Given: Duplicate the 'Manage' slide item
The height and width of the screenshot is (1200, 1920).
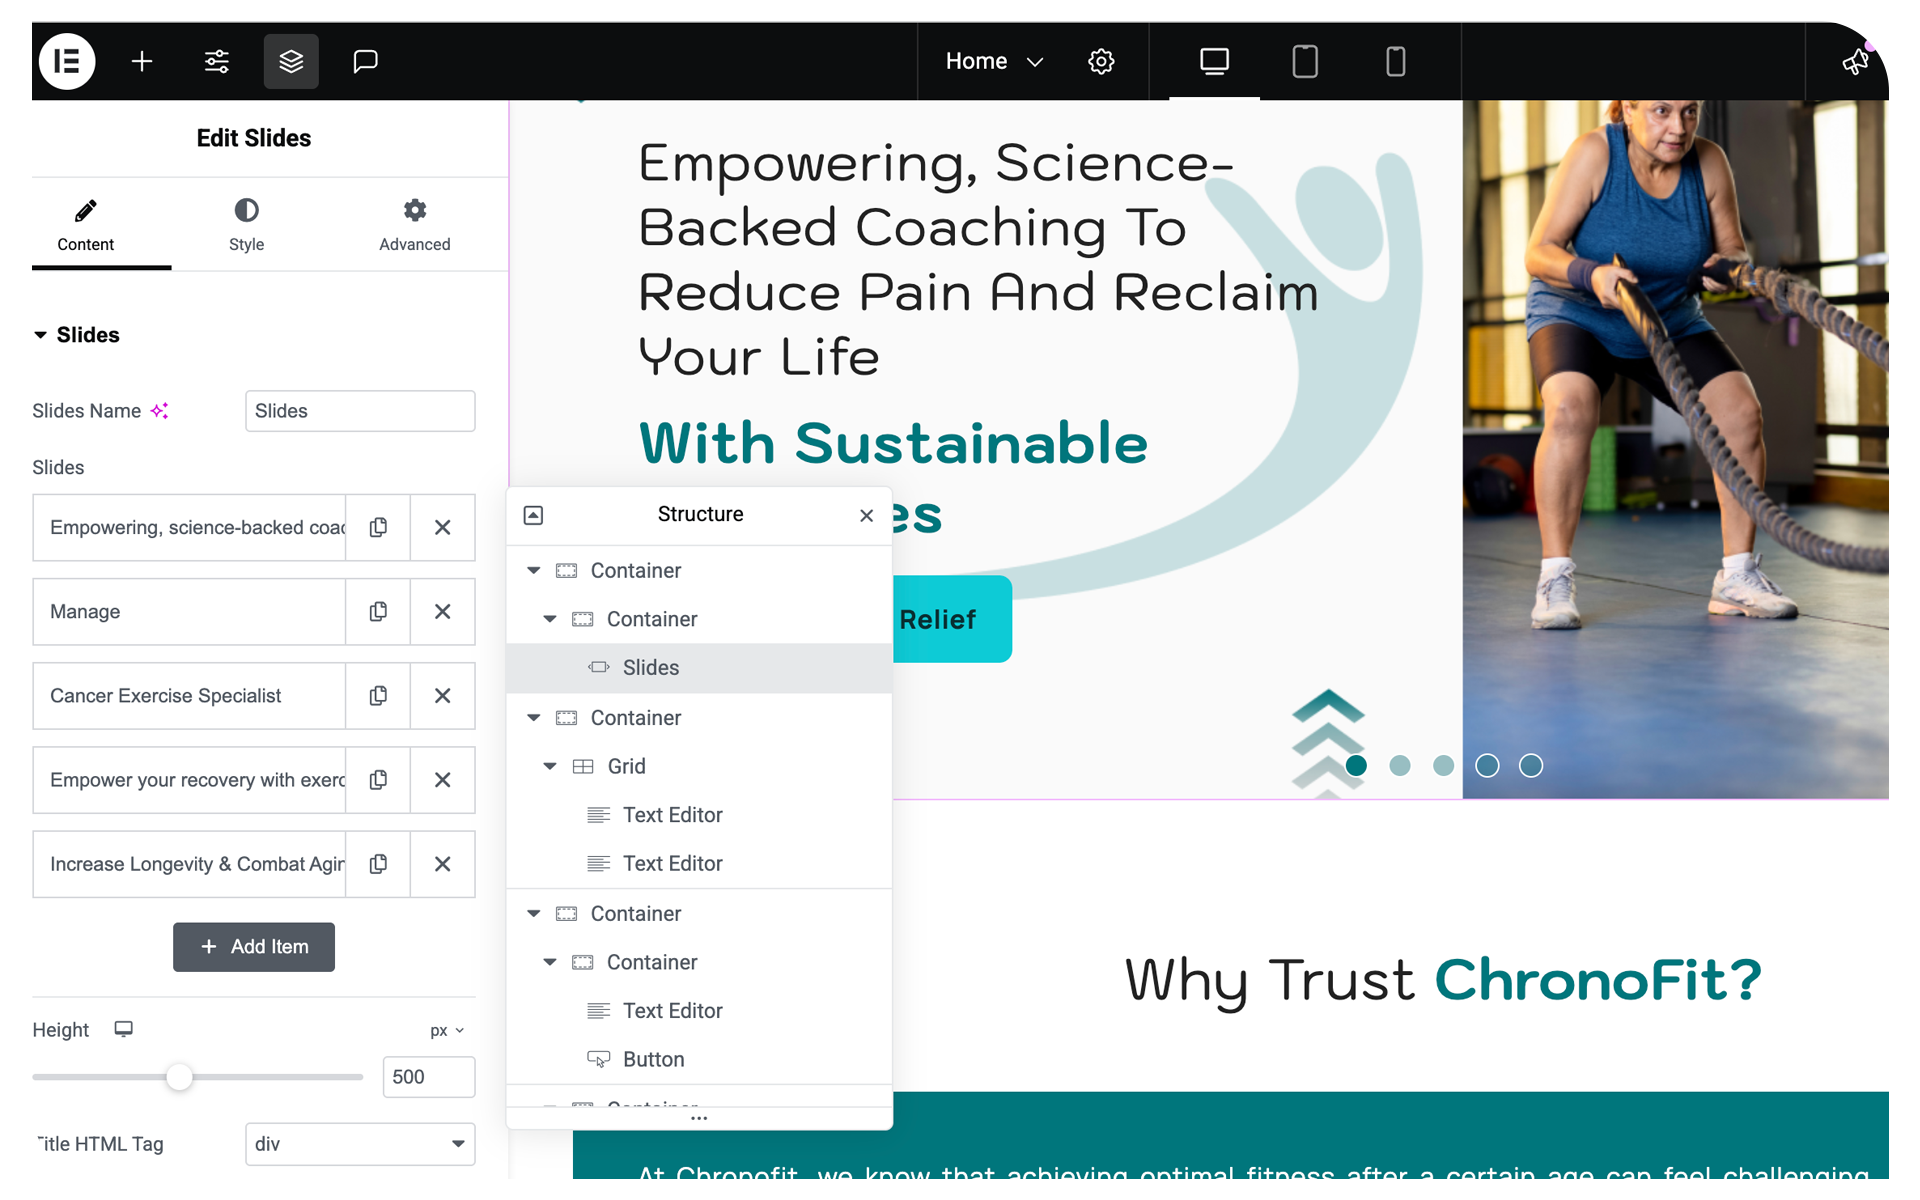Looking at the screenshot, I should tap(378, 611).
